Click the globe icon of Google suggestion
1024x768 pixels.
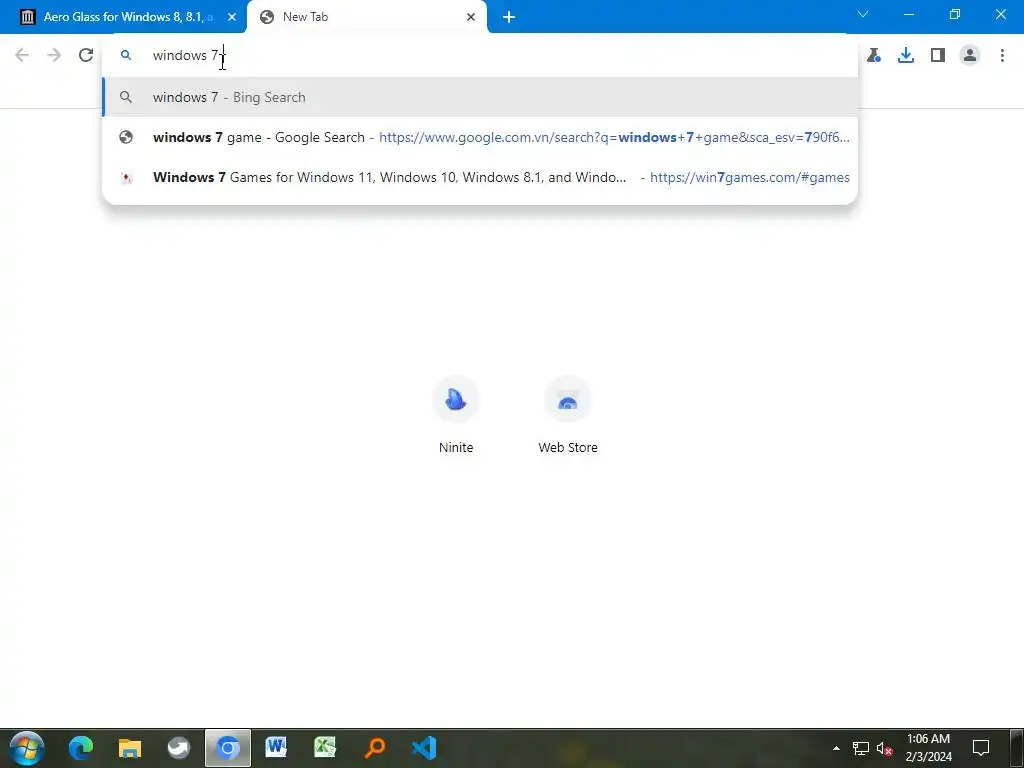[126, 137]
